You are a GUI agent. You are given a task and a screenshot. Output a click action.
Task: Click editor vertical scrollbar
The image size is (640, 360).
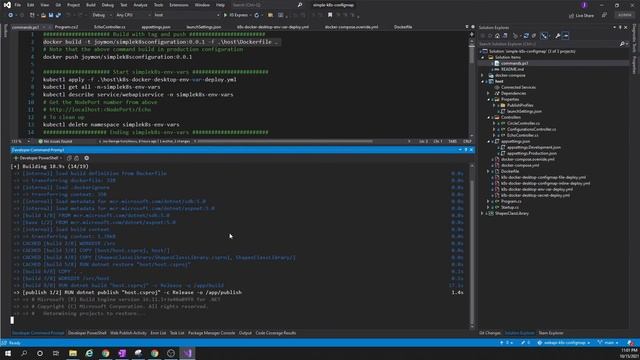point(472,86)
